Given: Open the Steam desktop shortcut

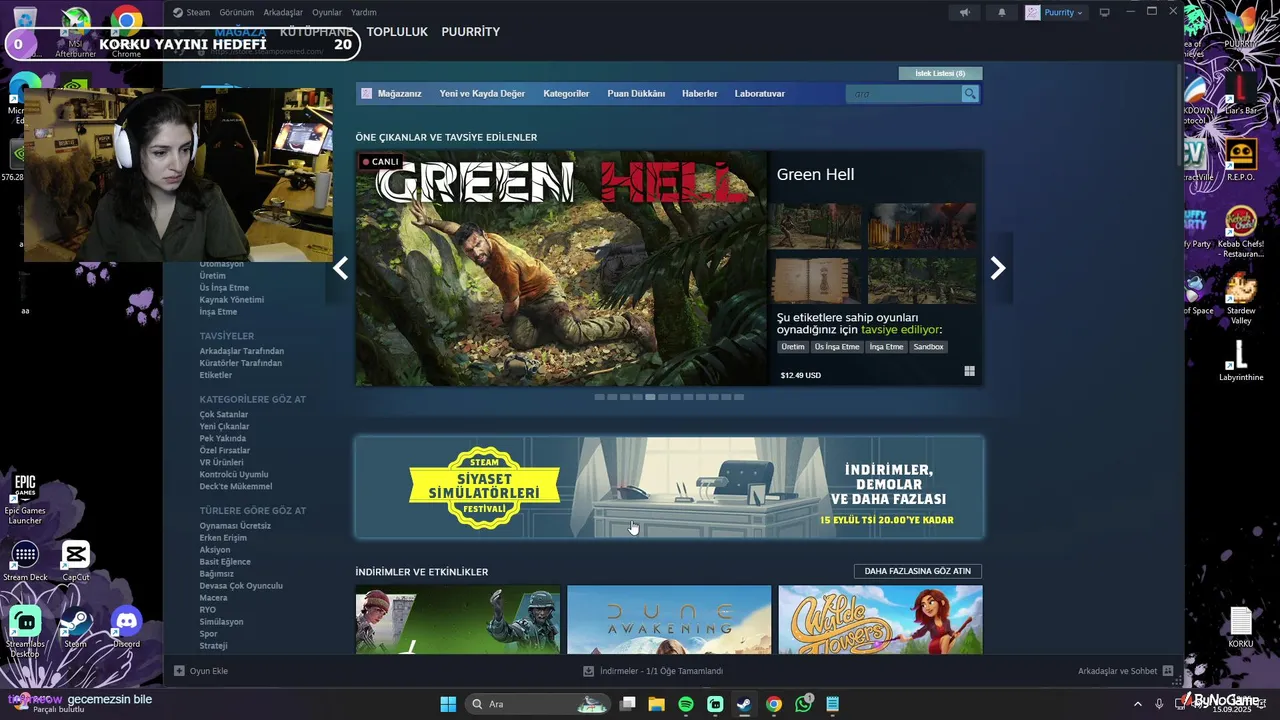Looking at the screenshot, I should pos(76,627).
